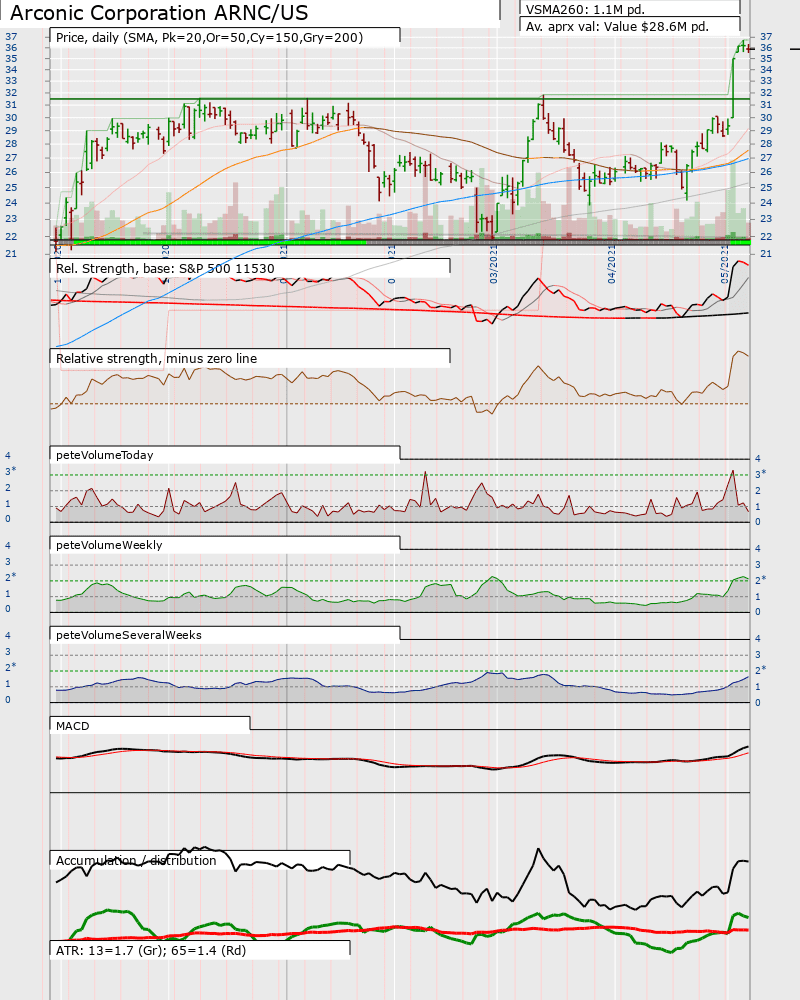Click the 2* label on peteVolumeSeveralWeeks right axis
800x1000 pixels.
(x=760, y=670)
